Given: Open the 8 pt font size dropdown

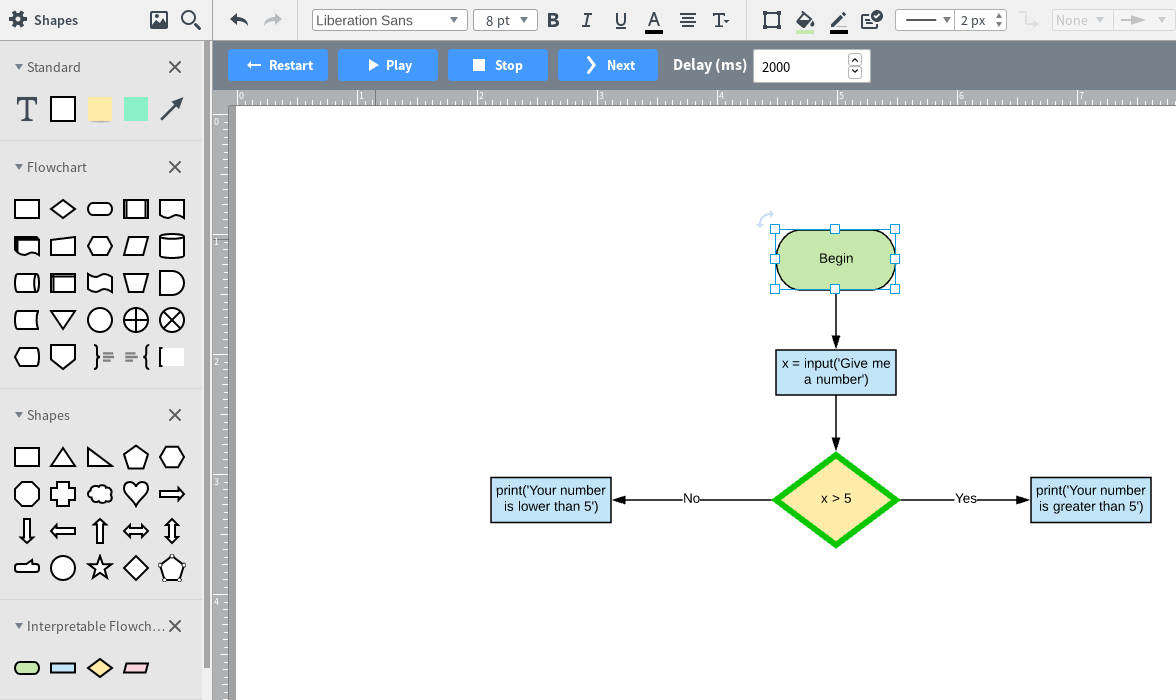Looking at the screenshot, I should coord(505,19).
